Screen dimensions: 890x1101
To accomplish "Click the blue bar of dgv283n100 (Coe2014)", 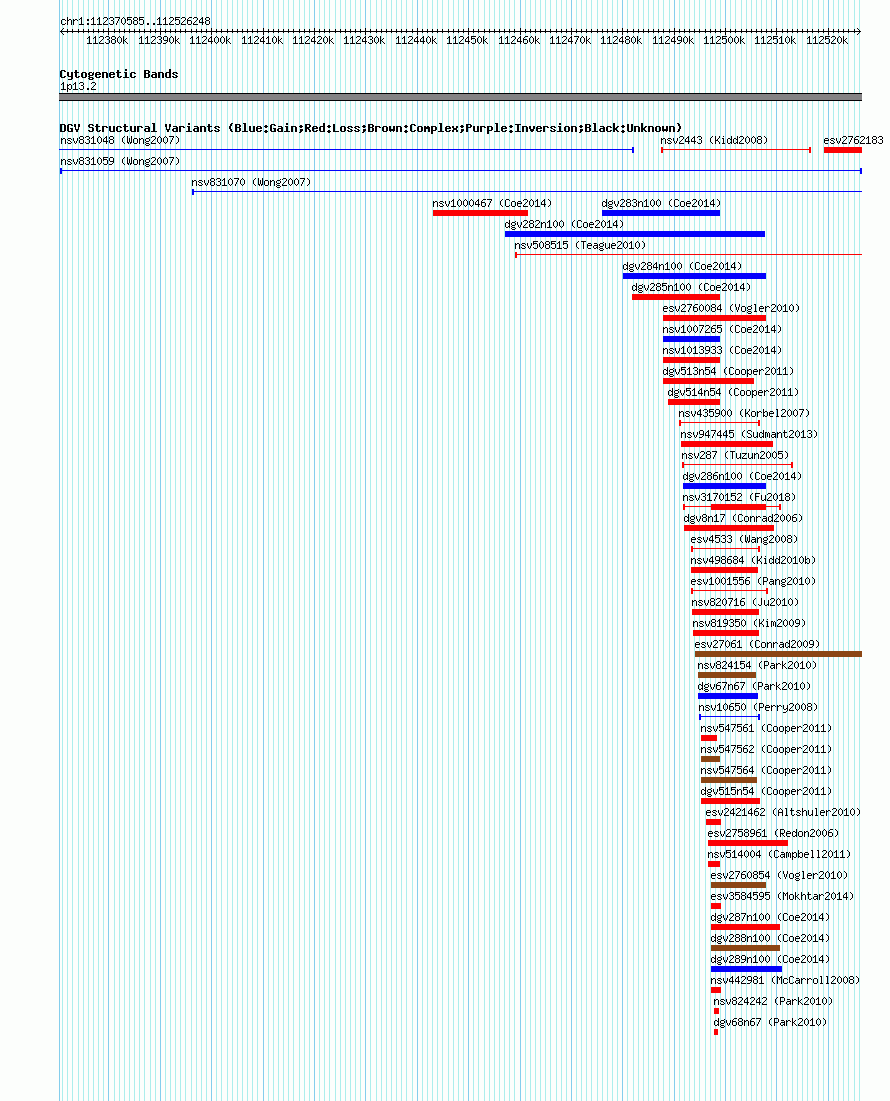I will pyautogui.click(x=660, y=213).
